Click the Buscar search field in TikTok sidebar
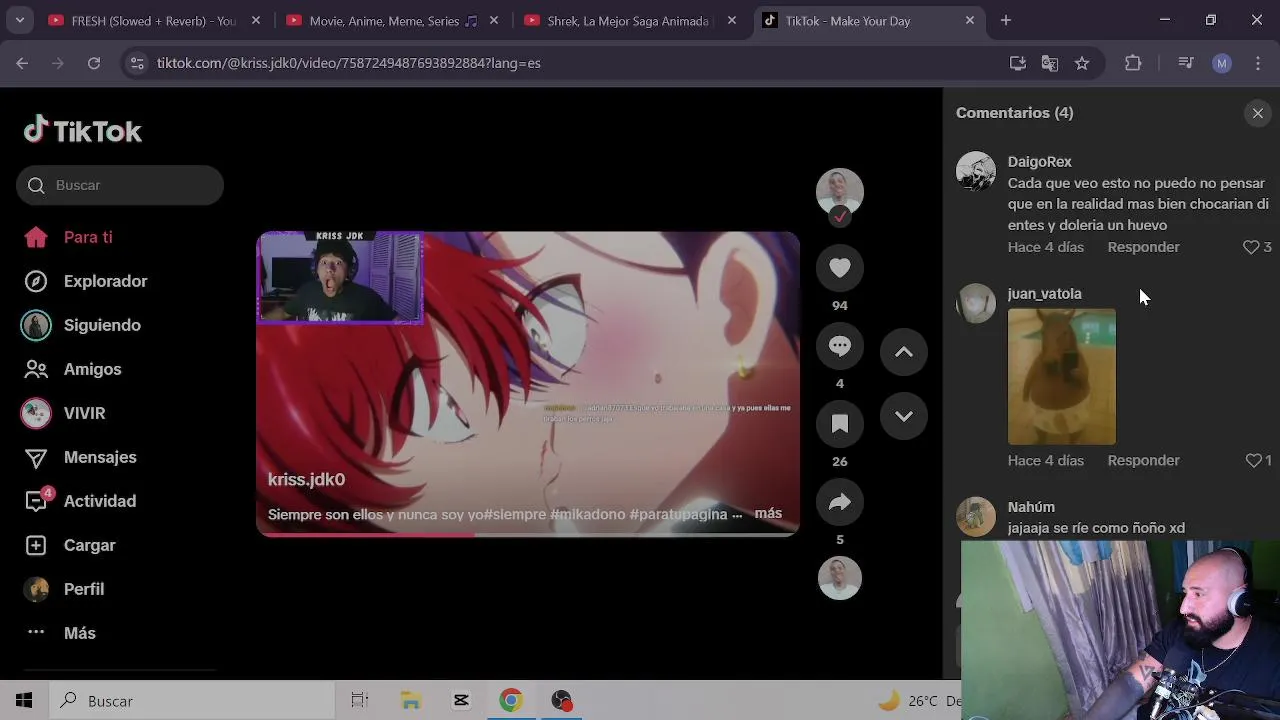Image resolution: width=1280 pixels, height=720 pixels. (120, 185)
